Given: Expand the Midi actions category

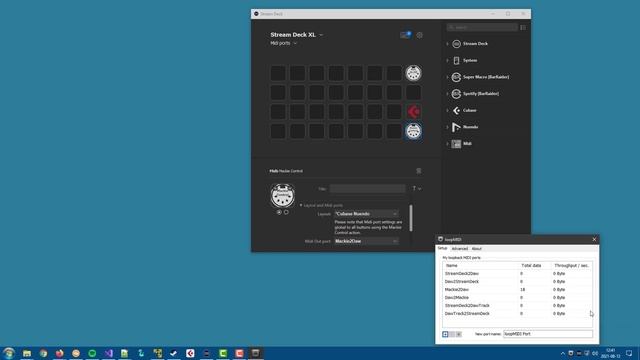Looking at the screenshot, I should (x=447, y=144).
